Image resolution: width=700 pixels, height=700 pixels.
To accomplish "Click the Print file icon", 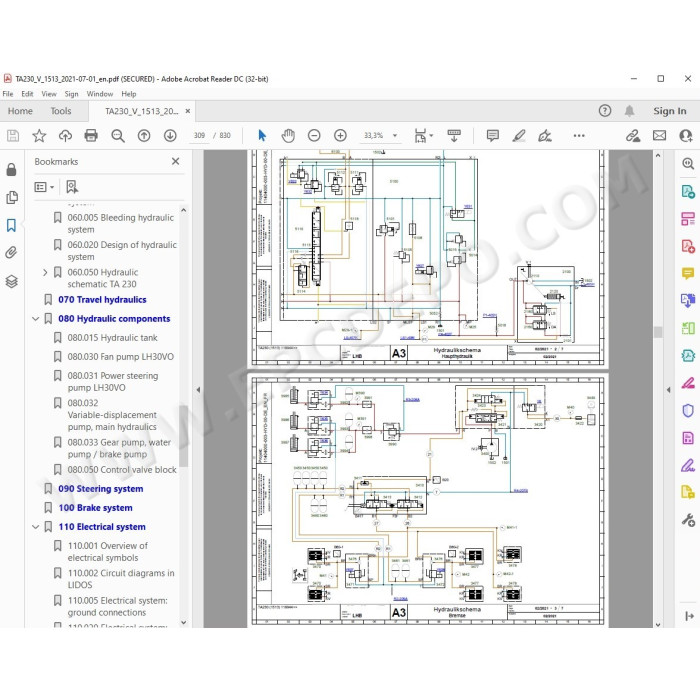I will tap(91, 136).
